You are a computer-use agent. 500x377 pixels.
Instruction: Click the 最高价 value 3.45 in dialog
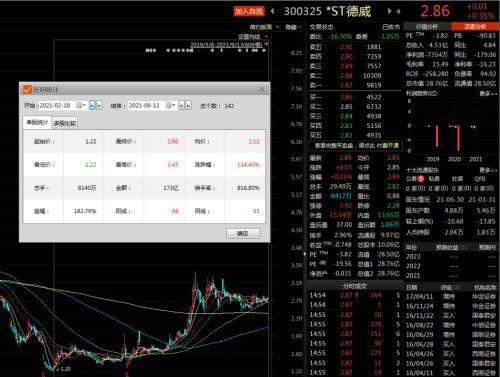click(x=173, y=165)
